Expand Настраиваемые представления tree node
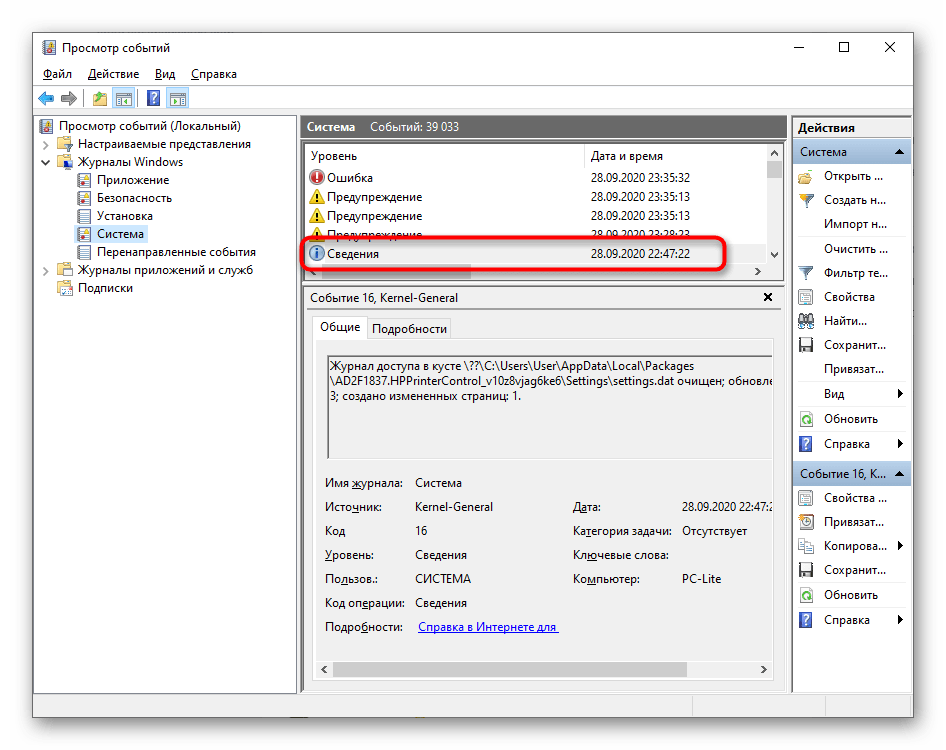The height and width of the screenshot is (750, 946). tap(46, 144)
